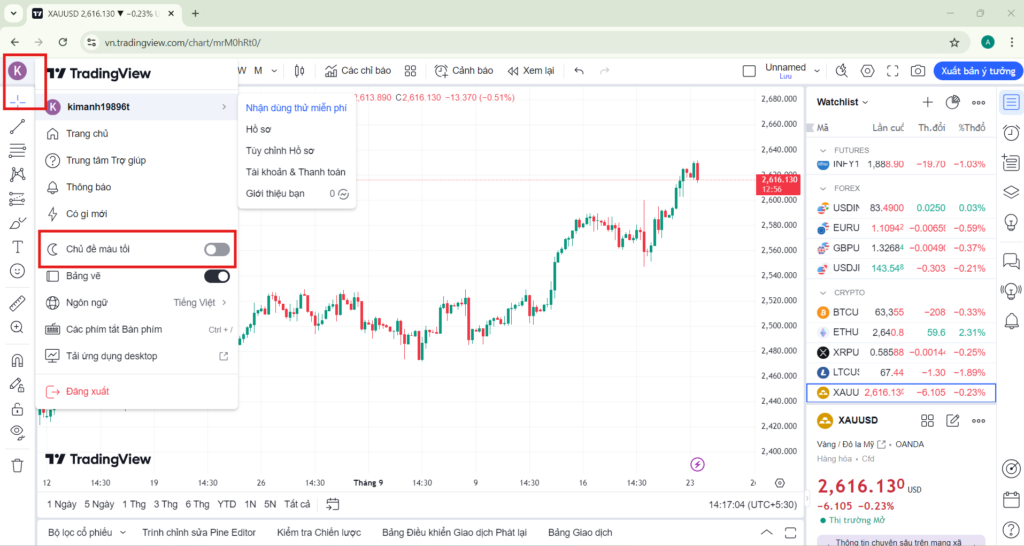The width and height of the screenshot is (1024, 546).
Task: Open the timeframe dropdown next to M
Action: coord(274,71)
